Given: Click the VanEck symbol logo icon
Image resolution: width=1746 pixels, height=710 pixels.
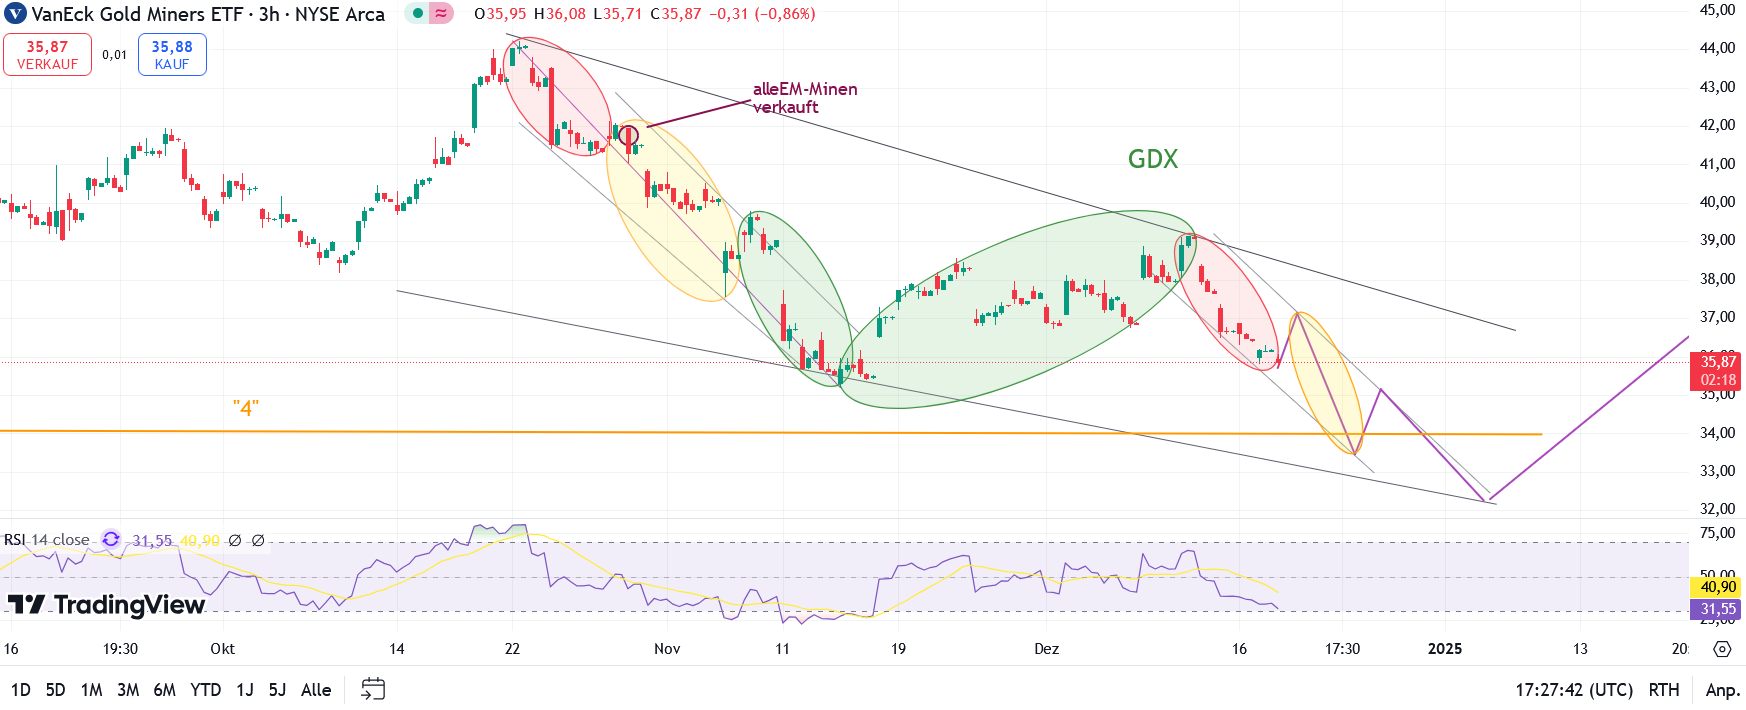Looking at the screenshot, I should (15, 14).
